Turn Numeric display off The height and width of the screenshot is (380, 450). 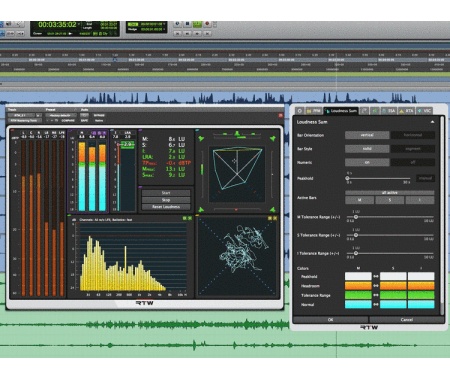click(413, 162)
